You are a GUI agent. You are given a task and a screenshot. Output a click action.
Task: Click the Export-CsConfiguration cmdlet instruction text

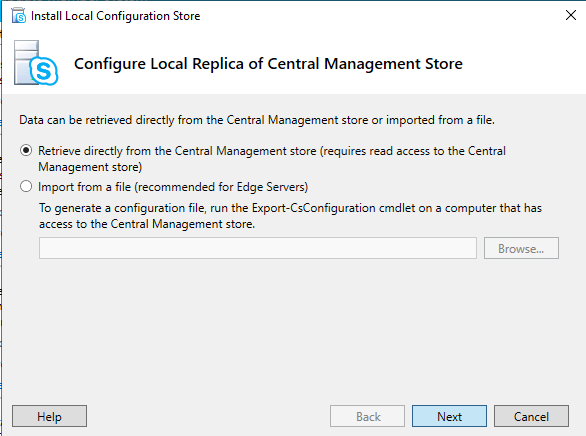(290, 216)
